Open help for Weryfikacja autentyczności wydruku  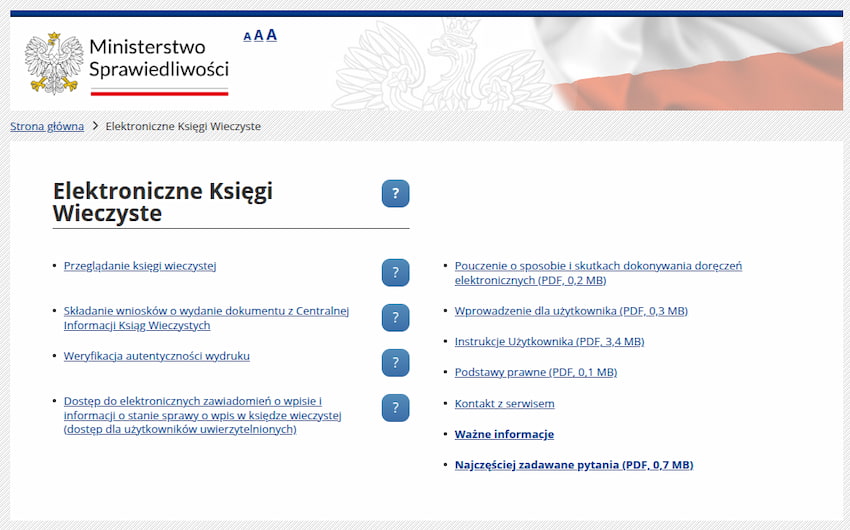(395, 363)
